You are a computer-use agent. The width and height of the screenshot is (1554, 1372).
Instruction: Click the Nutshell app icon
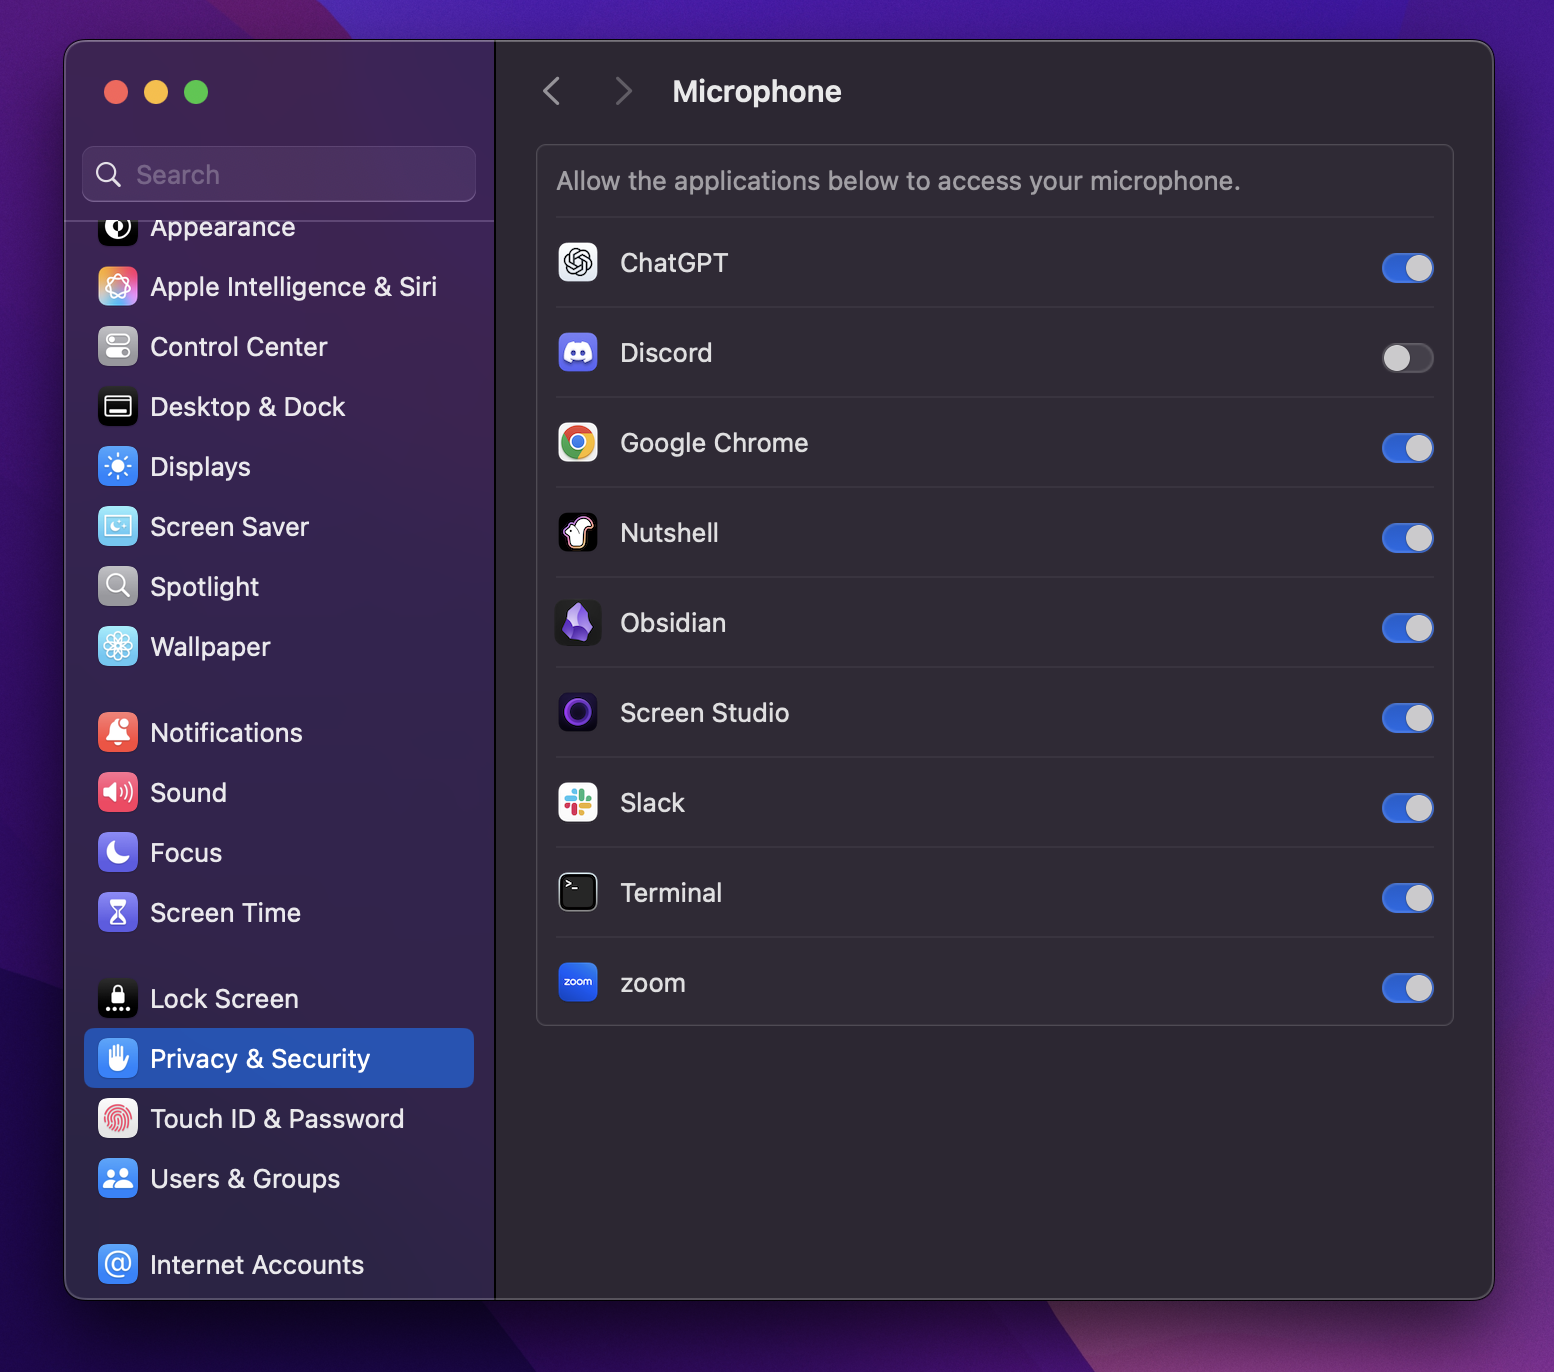578,532
